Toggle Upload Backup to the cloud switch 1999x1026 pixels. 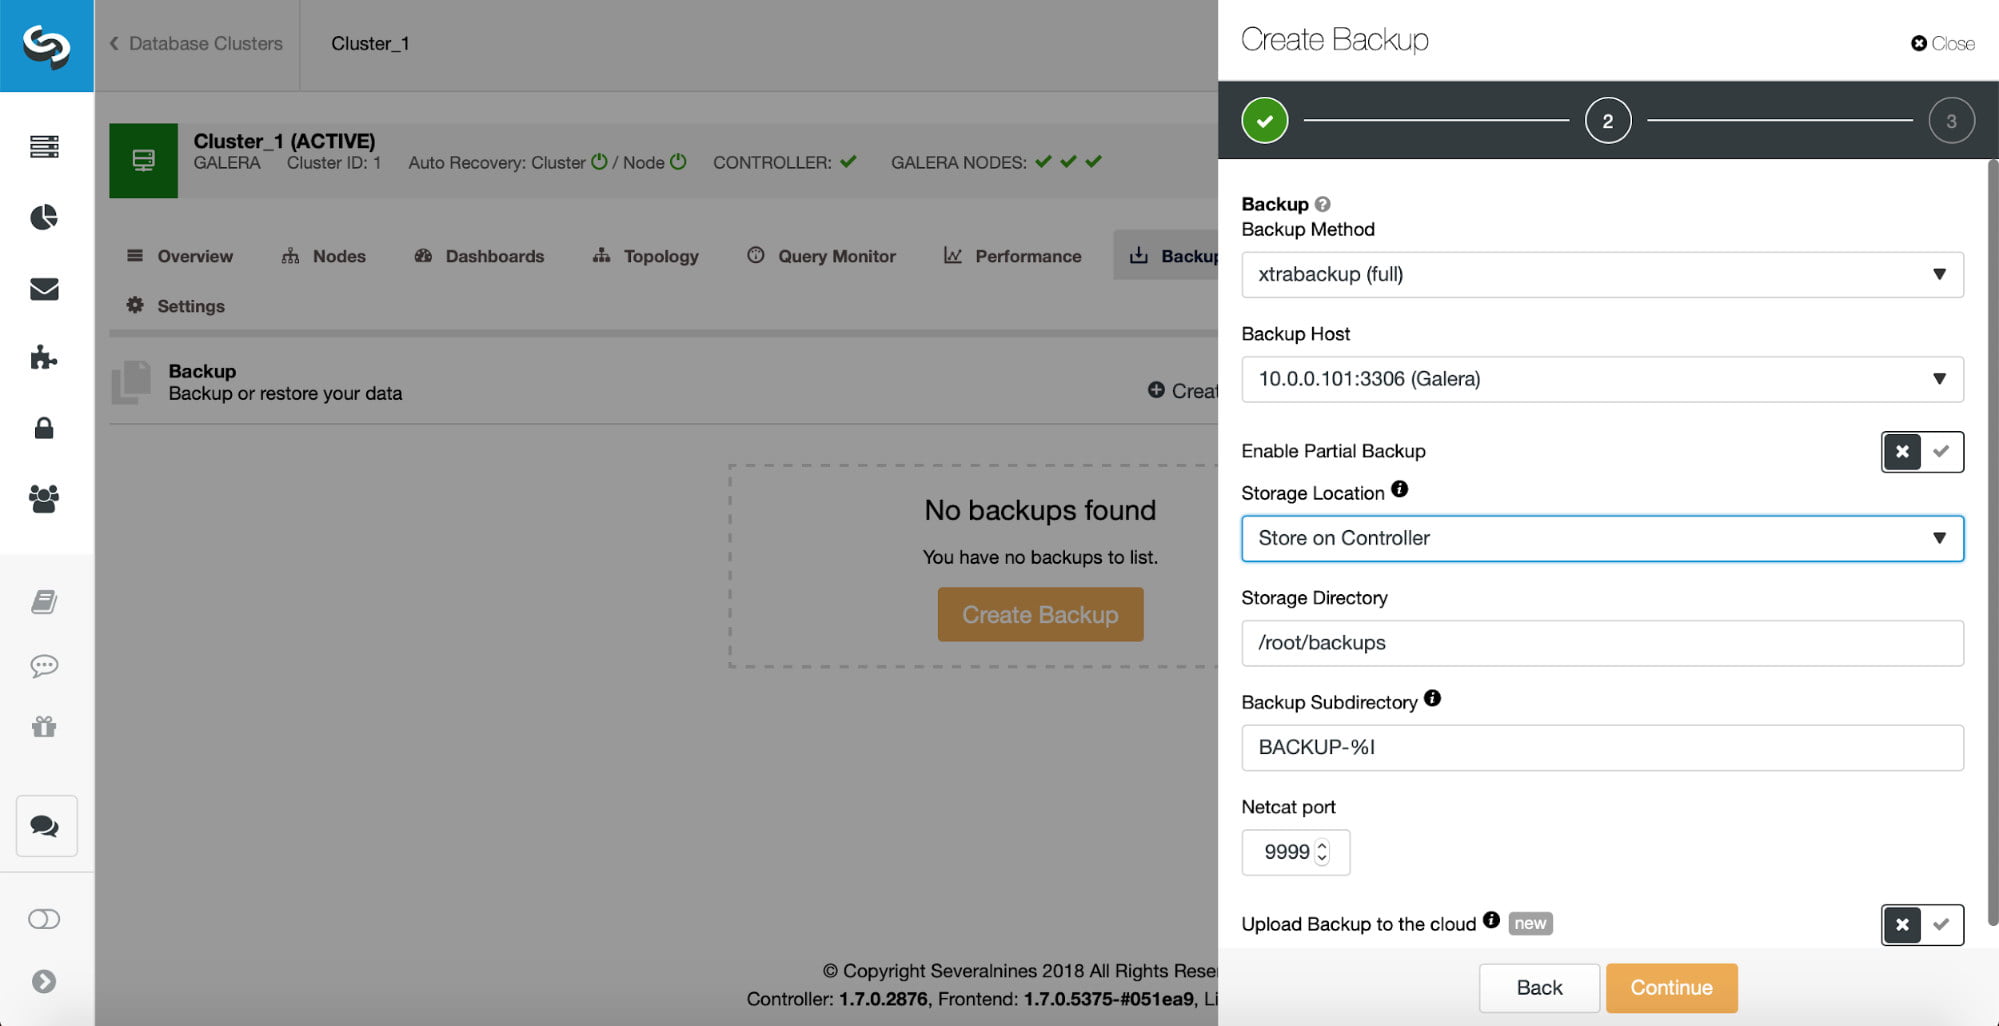(x=1922, y=925)
